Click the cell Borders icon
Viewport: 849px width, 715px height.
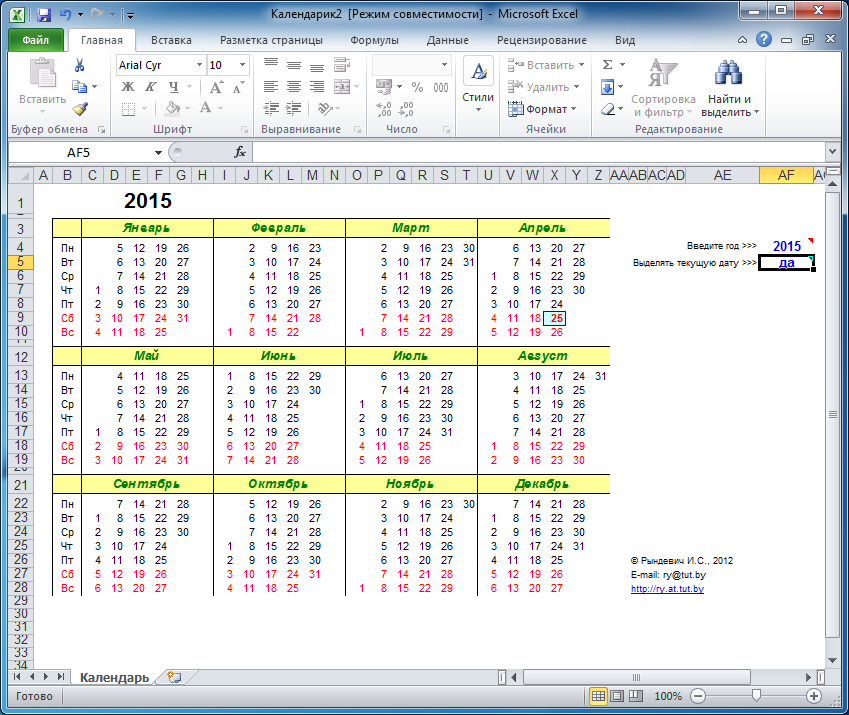(x=128, y=109)
